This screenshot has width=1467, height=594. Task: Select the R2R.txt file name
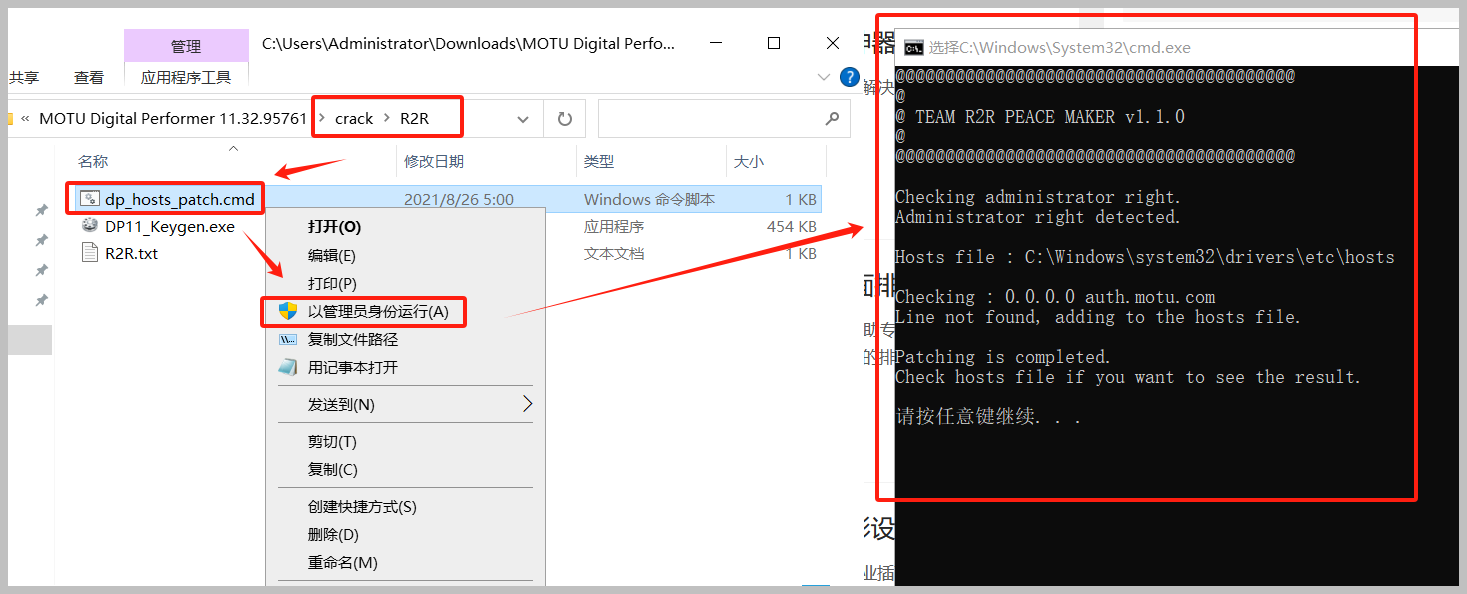[131, 253]
